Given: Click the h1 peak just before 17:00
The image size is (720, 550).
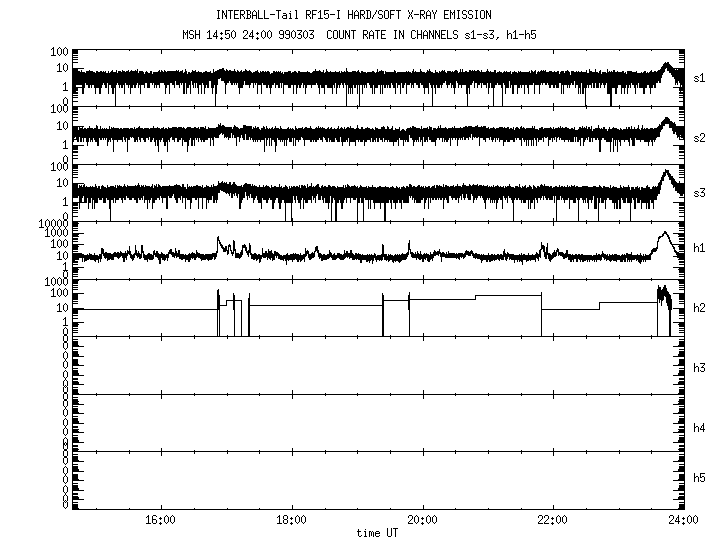Looking at the screenshot, I should tap(219, 239).
